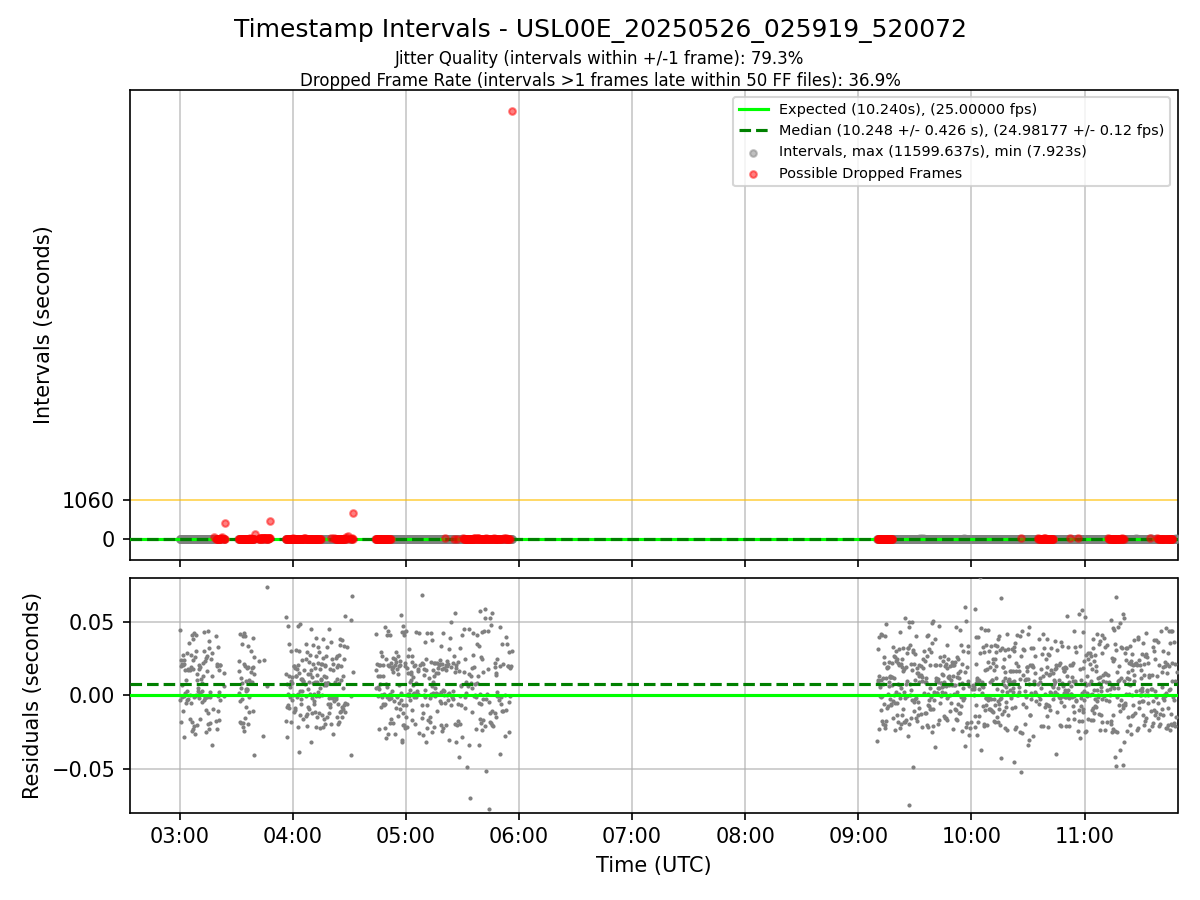Click the '05:00' x-axis tick label
This screenshot has height=900, width=1200.
(406, 835)
